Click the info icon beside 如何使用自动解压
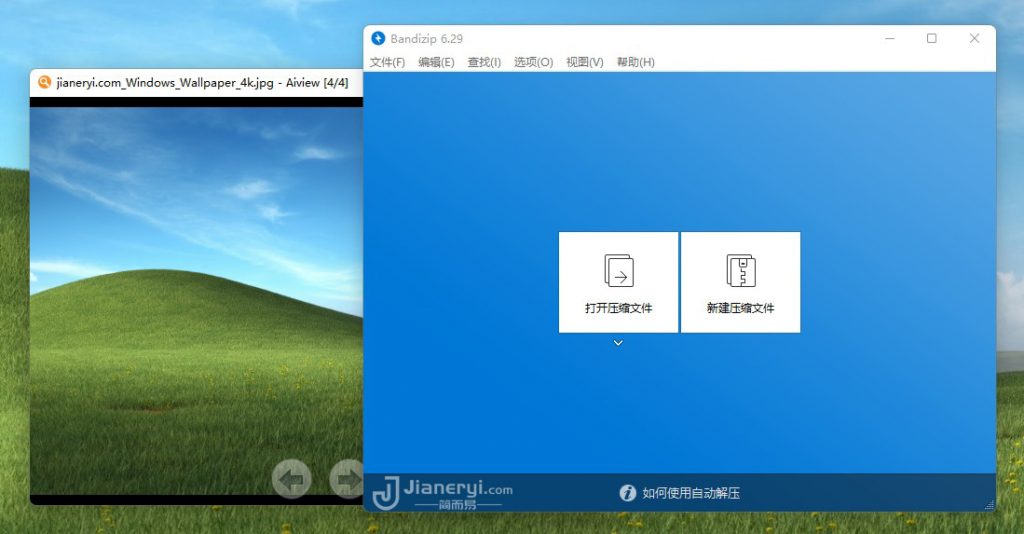 click(x=628, y=493)
